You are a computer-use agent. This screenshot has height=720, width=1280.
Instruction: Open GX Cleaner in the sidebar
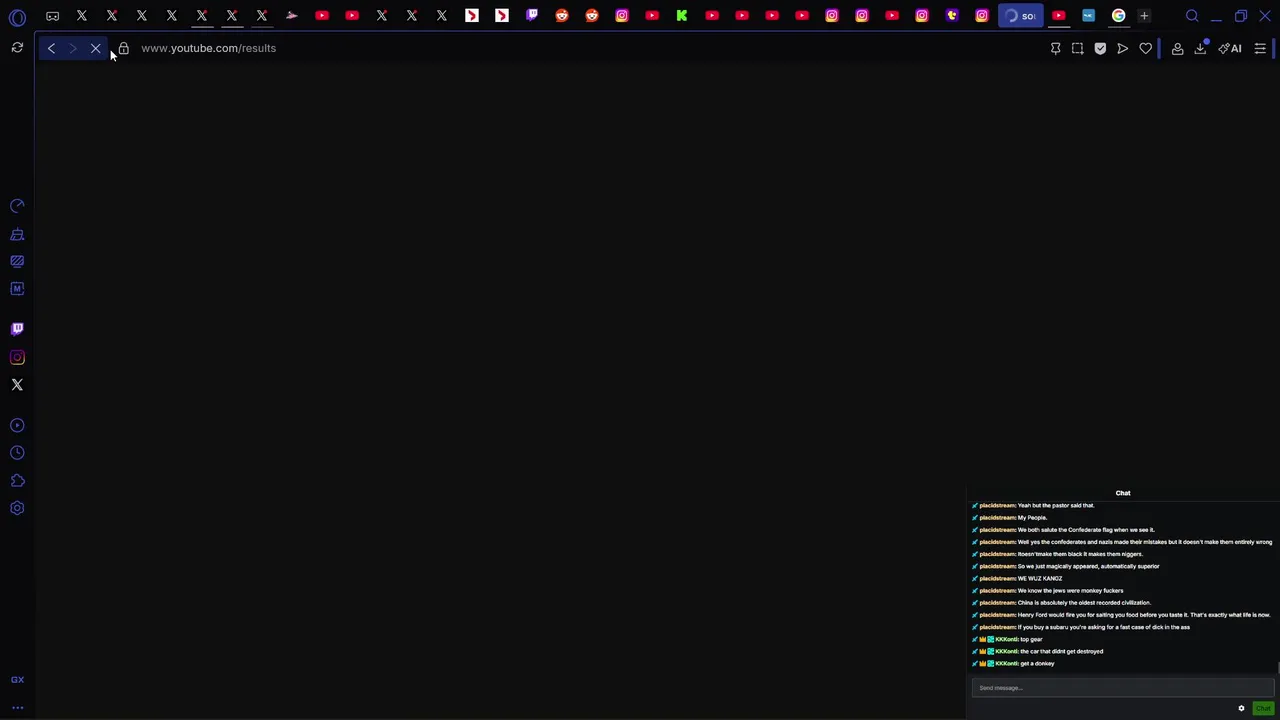pyautogui.click(x=17, y=234)
